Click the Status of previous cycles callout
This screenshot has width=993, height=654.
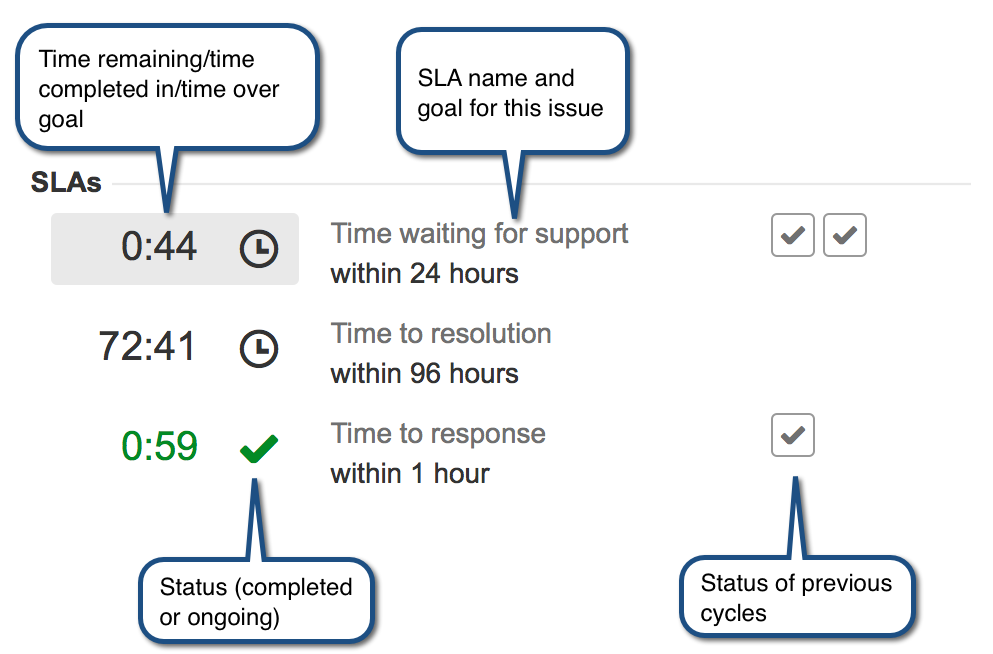[797, 597]
